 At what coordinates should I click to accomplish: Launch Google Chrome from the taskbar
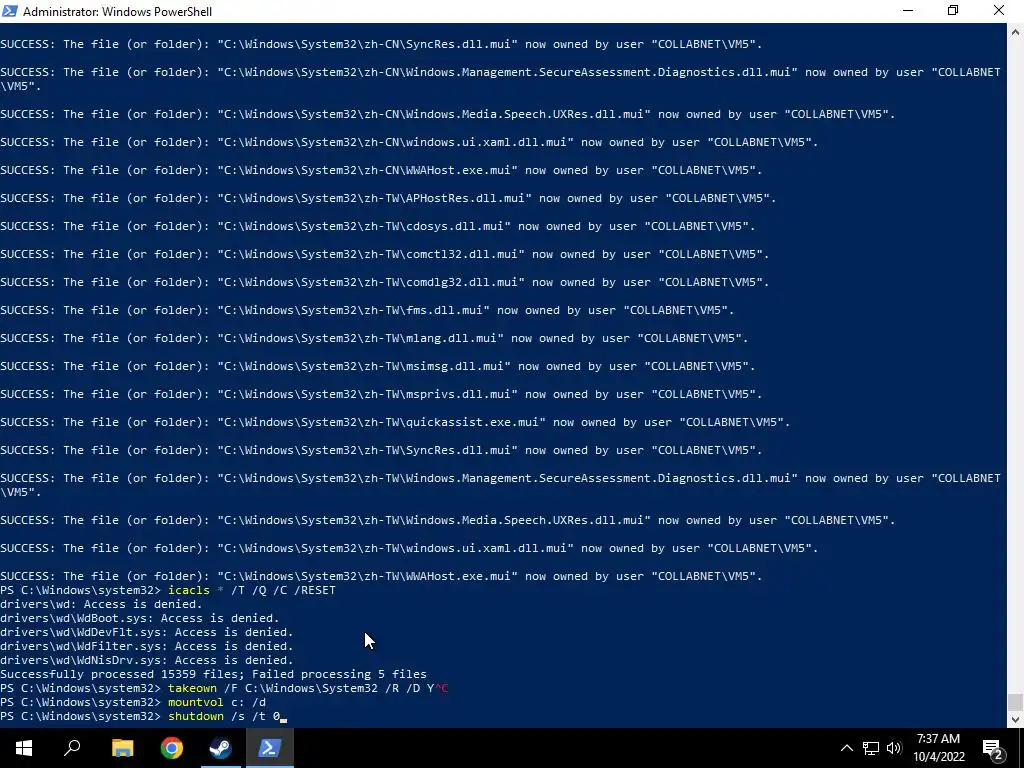coord(172,748)
